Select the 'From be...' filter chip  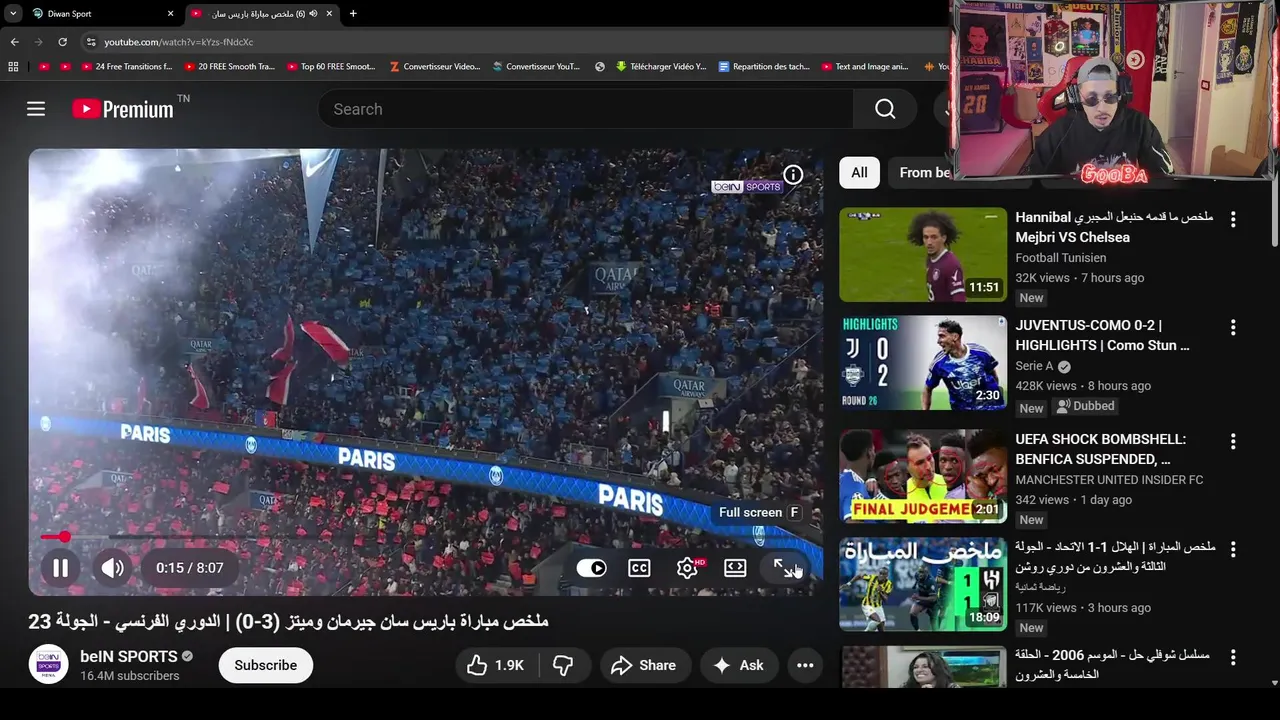click(x=925, y=173)
